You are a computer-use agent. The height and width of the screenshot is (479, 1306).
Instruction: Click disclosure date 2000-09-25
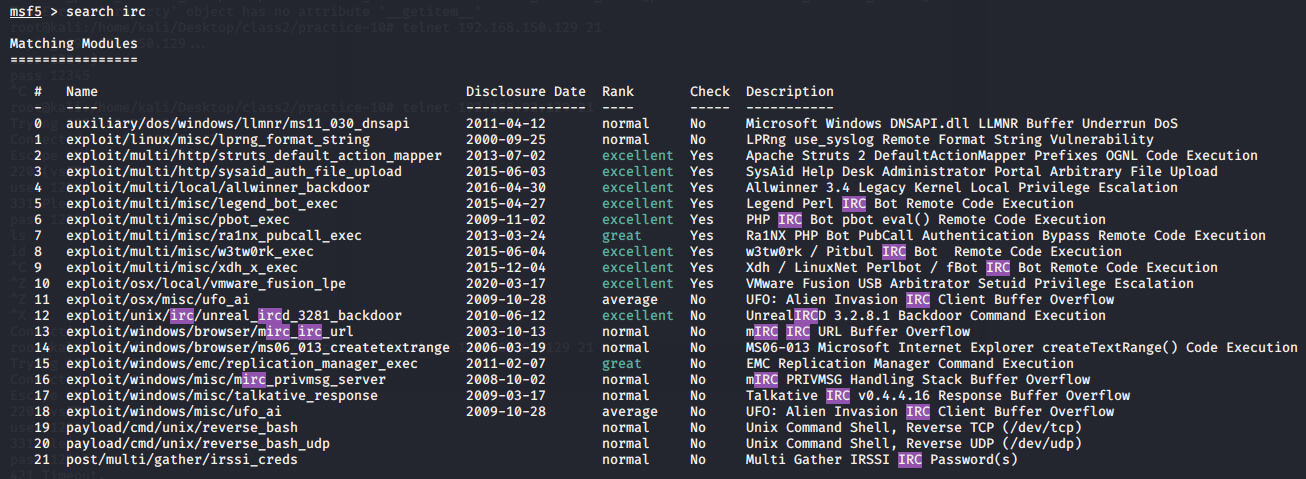[x=506, y=140]
